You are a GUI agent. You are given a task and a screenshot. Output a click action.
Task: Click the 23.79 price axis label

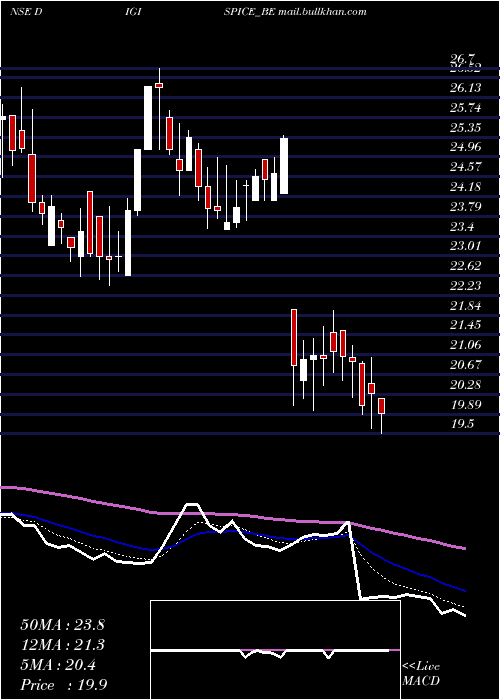[466, 207]
